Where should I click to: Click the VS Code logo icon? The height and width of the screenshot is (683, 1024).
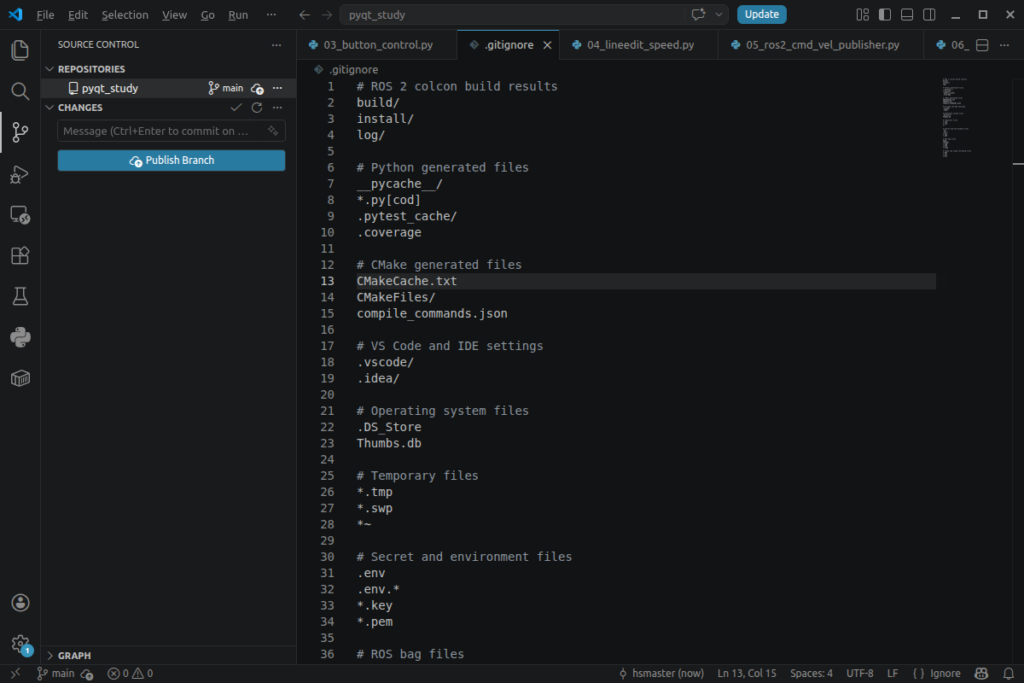point(15,14)
